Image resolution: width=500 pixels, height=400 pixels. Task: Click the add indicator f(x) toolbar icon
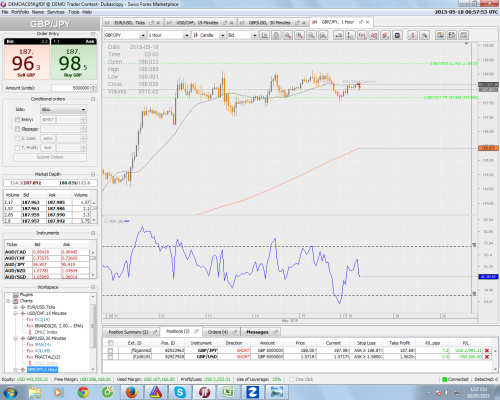point(362,35)
